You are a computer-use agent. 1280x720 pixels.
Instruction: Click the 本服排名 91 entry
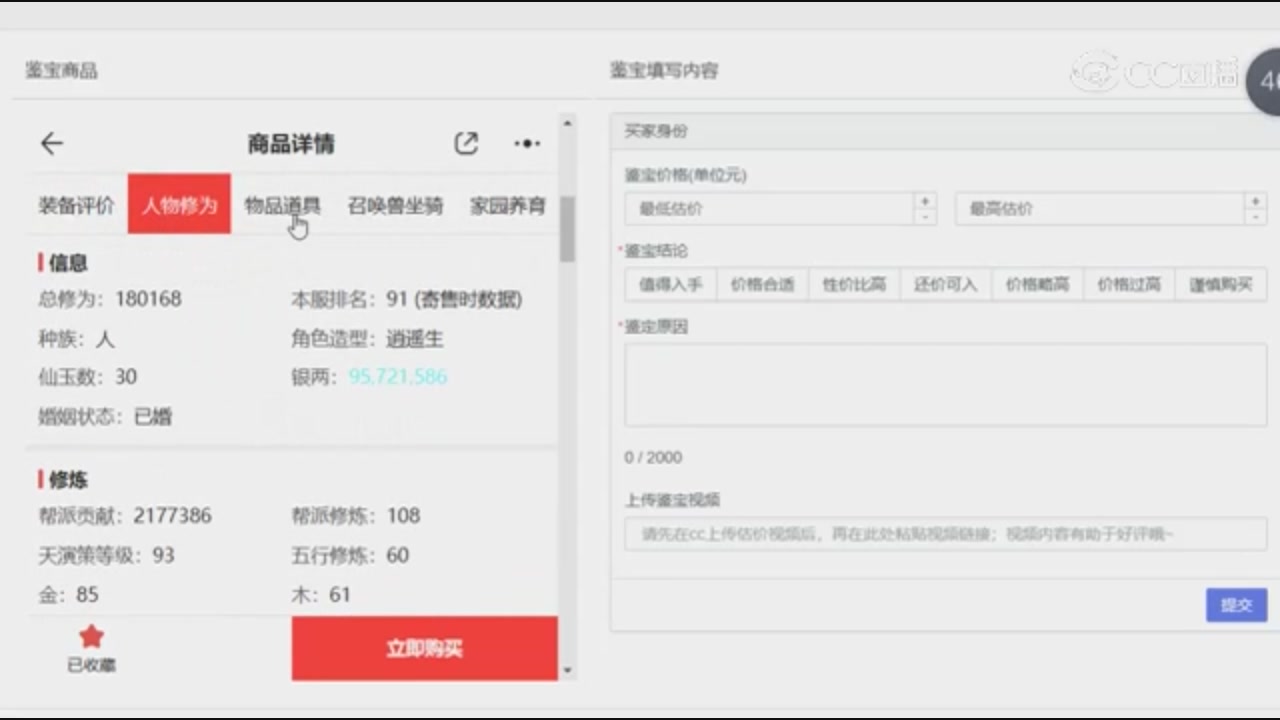pyautogui.click(x=406, y=299)
